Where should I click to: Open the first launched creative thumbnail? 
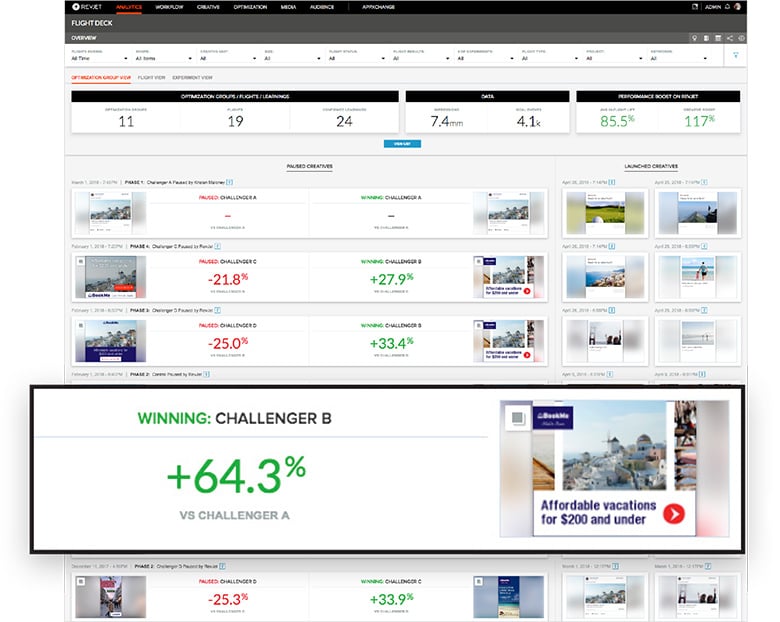(x=591, y=212)
